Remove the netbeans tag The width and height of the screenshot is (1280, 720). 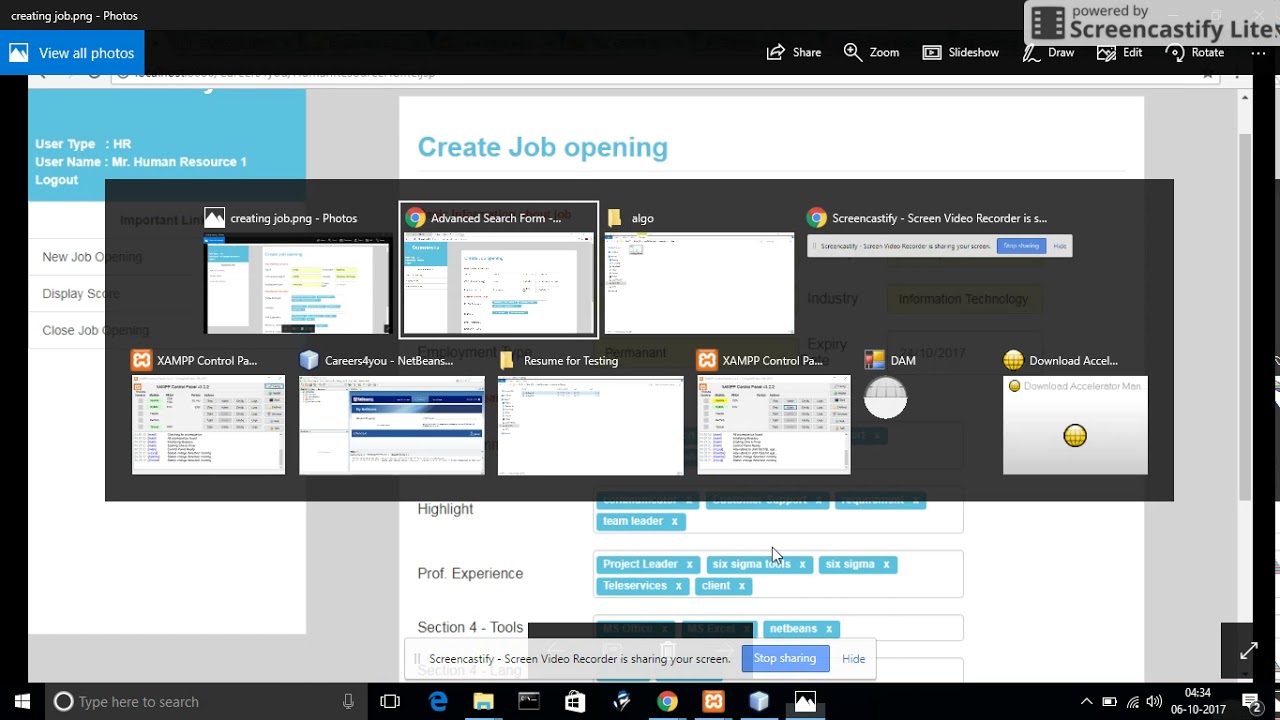(x=828, y=629)
